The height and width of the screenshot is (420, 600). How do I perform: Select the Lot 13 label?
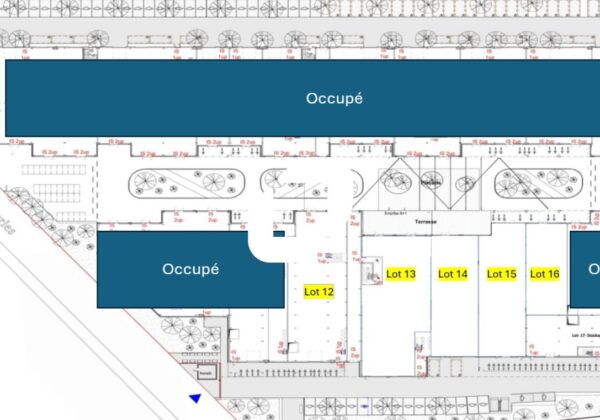pos(400,273)
